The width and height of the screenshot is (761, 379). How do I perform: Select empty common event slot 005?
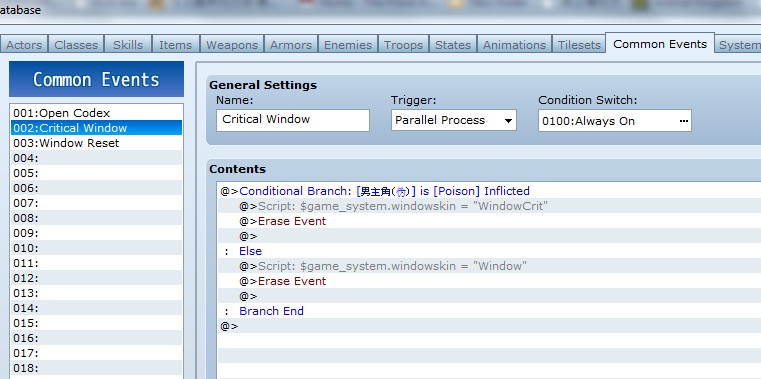click(x=97, y=173)
